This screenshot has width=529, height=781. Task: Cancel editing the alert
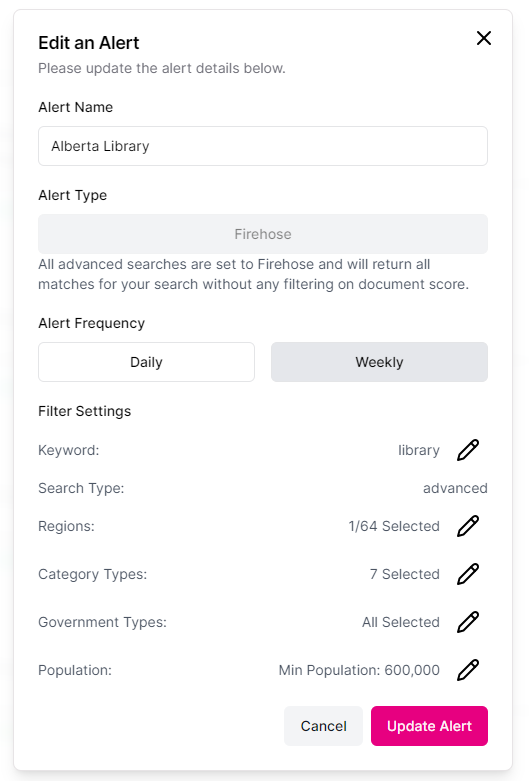pyautogui.click(x=323, y=726)
